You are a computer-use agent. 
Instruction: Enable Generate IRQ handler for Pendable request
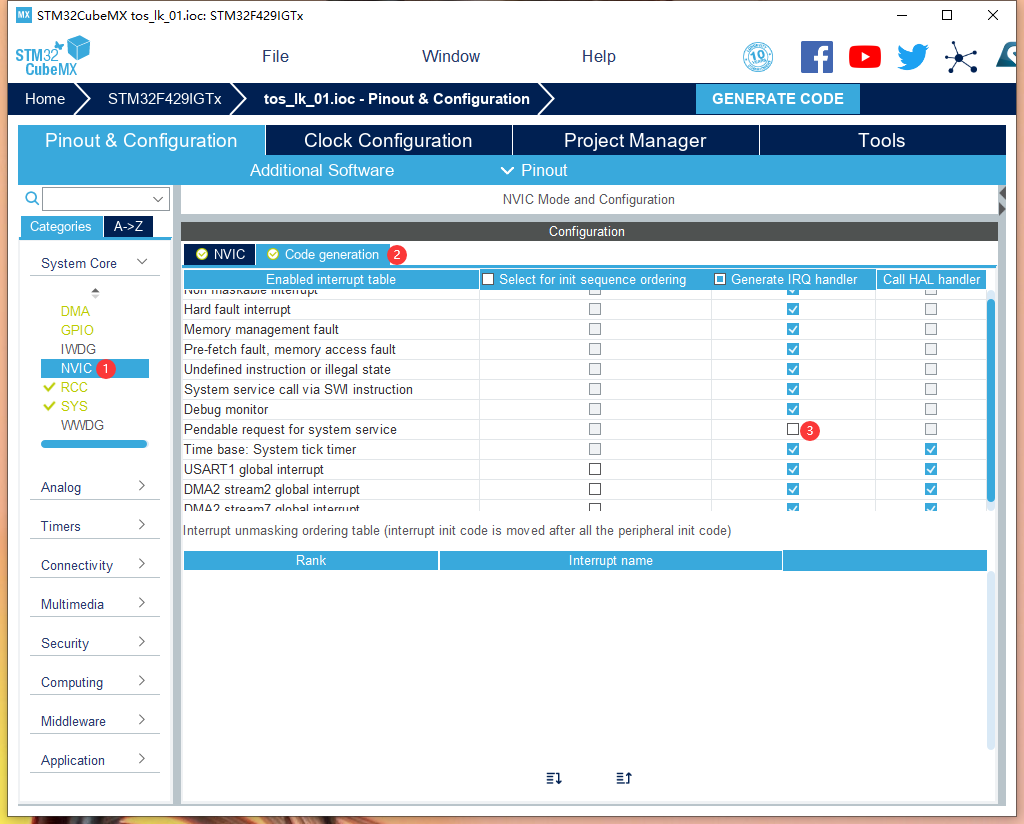(x=793, y=429)
